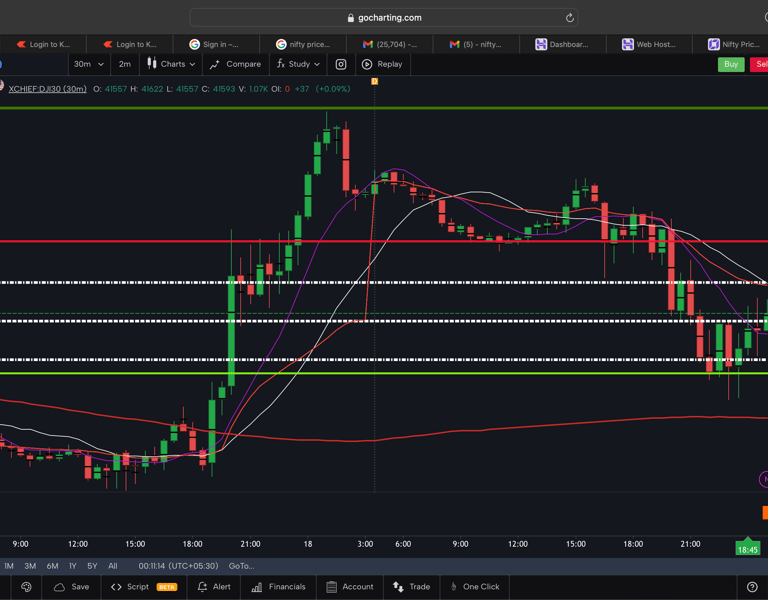The height and width of the screenshot is (600, 768).
Task: Open the 30m timeframe dropdown
Action: tap(89, 64)
